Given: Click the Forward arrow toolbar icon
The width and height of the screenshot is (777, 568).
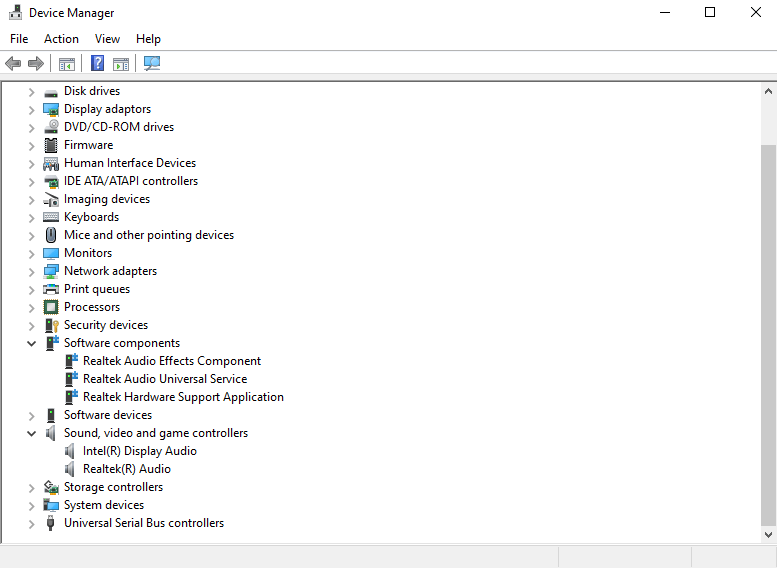Looking at the screenshot, I should point(36,63).
